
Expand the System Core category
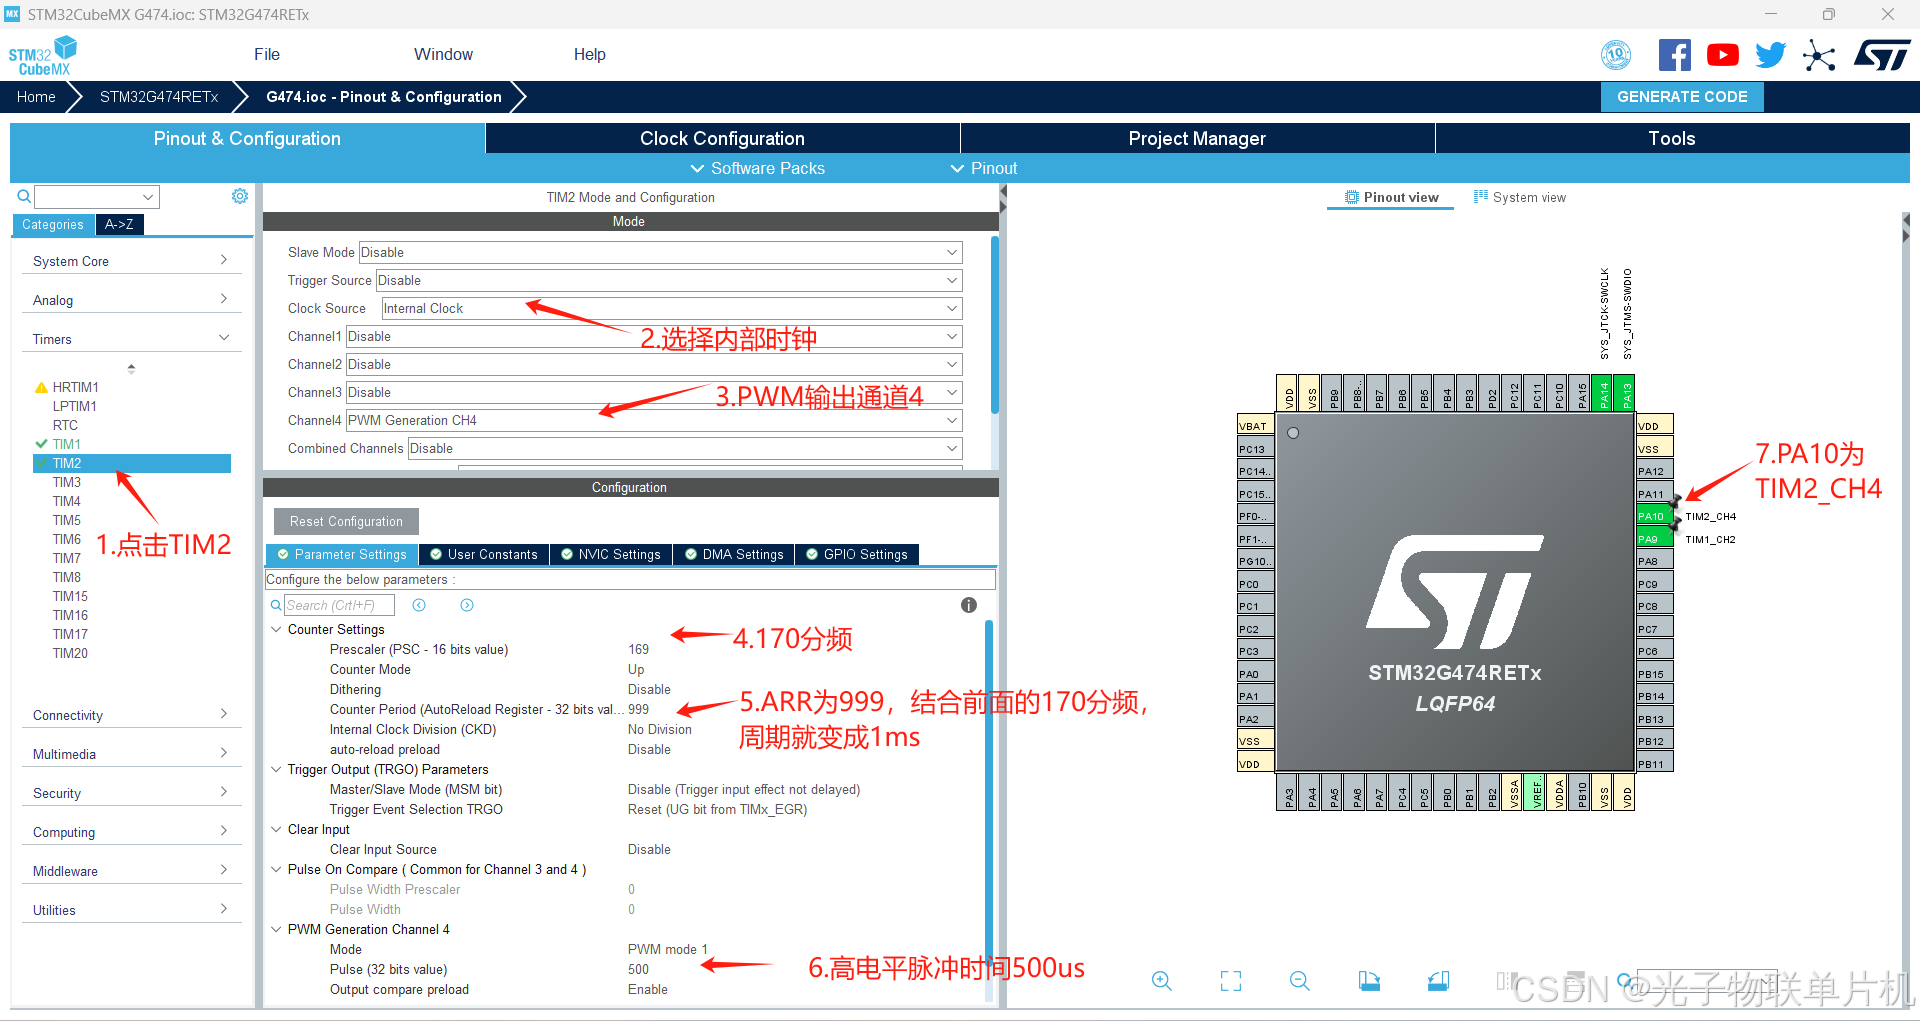[131, 261]
